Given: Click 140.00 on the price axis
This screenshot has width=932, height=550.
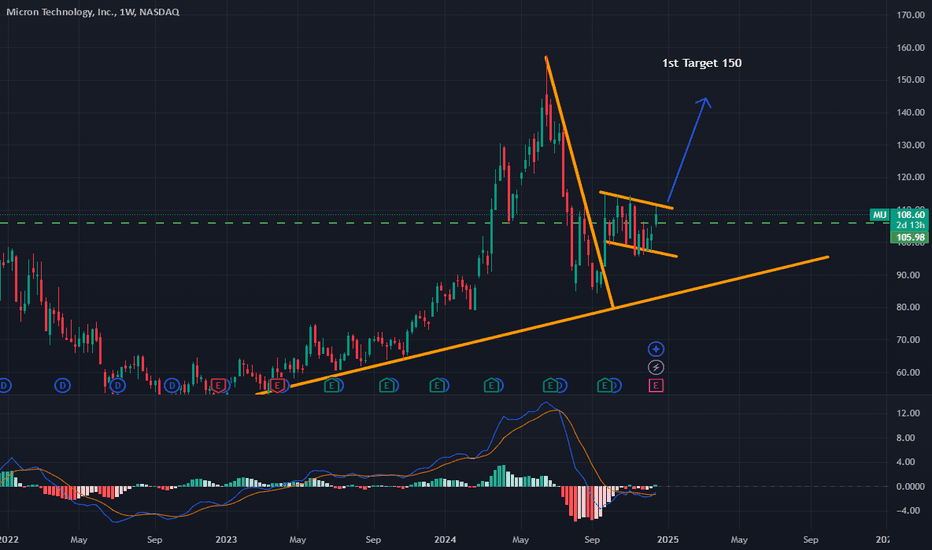Looking at the screenshot, I should click(x=910, y=112).
